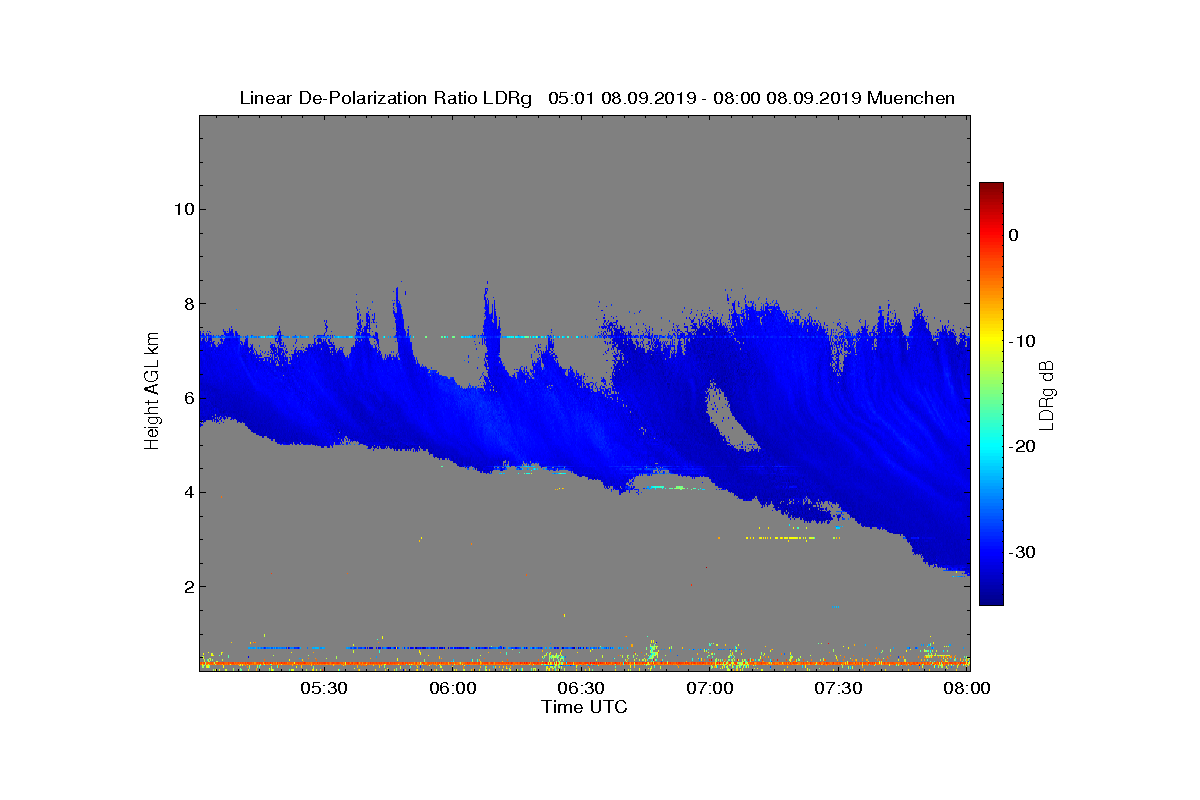Click the 06:00 time tick label
The width and height of the screenshot is (1200, 800).
click(452, 689)
